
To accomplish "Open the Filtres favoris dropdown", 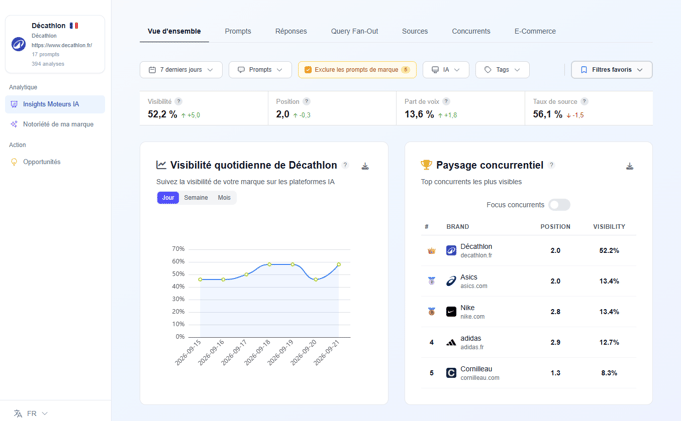I will click(612, 70).
